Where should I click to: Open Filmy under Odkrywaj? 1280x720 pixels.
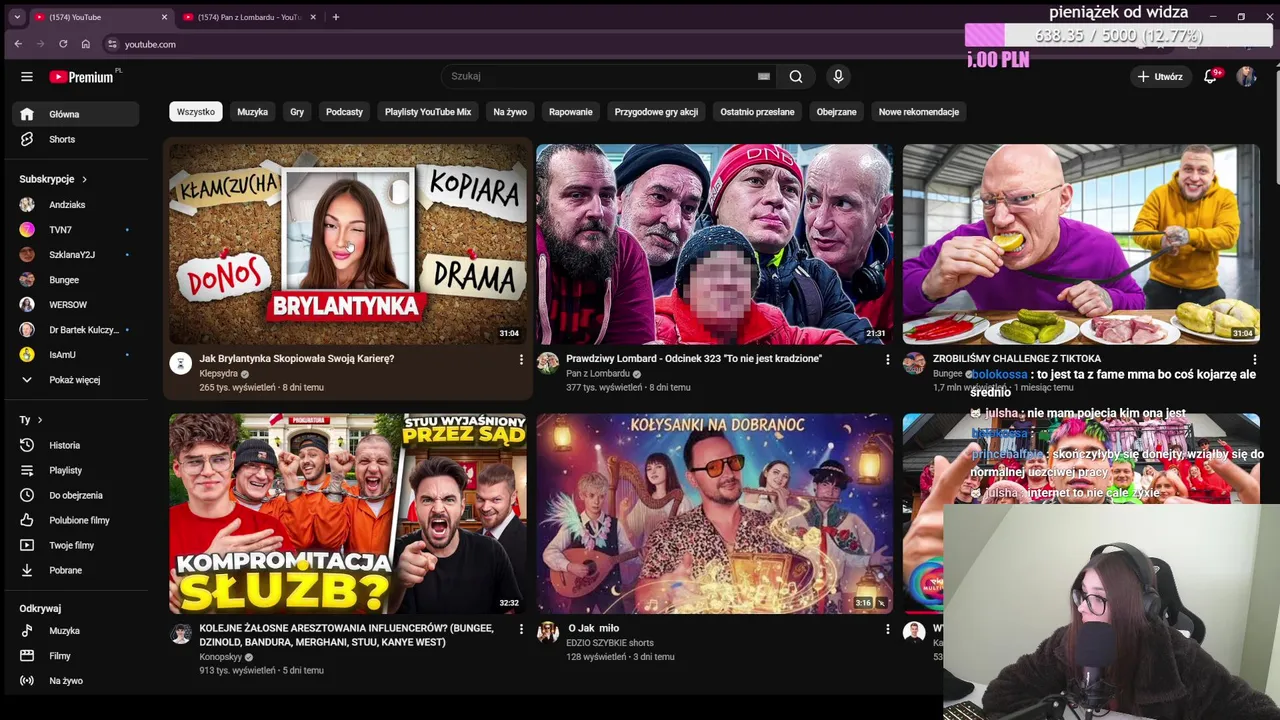(76, 656)
